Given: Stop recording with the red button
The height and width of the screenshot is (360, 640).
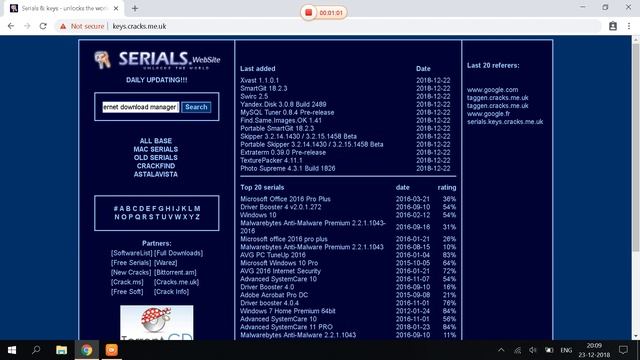Looking at the screenshot, I should pos(309,13).
